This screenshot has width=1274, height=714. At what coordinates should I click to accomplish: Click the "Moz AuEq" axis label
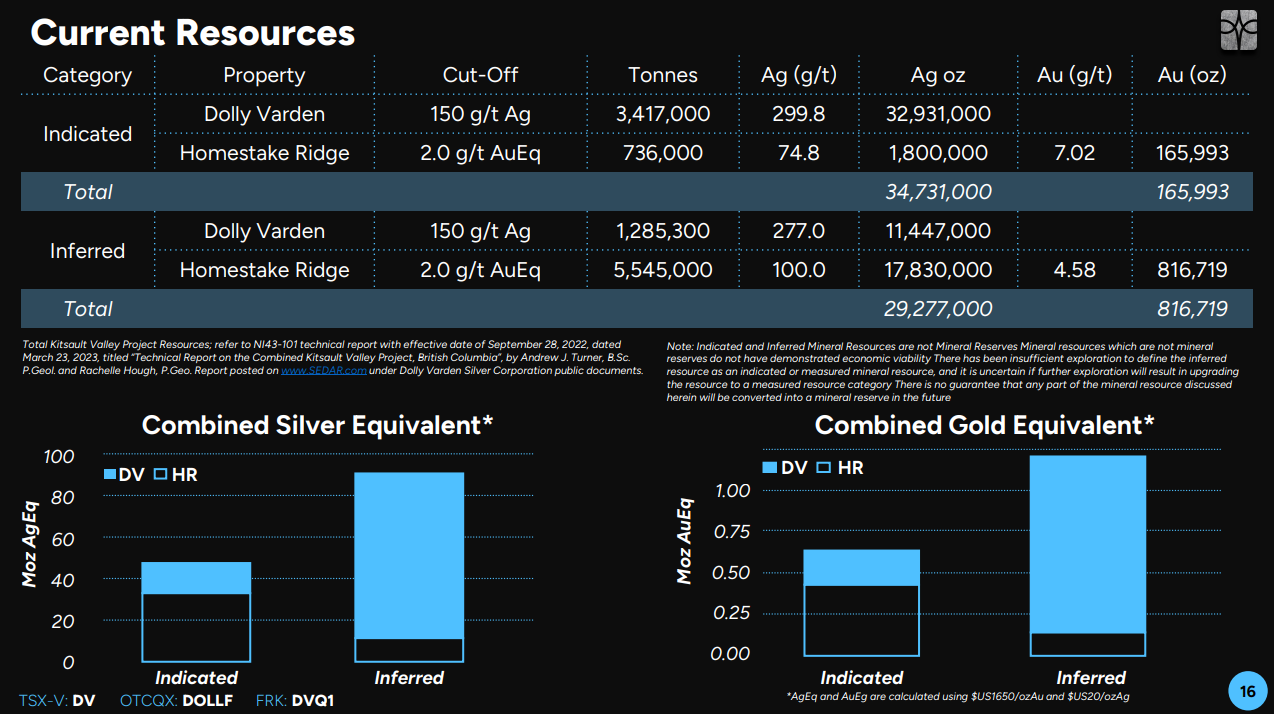[x=684, y=543]
